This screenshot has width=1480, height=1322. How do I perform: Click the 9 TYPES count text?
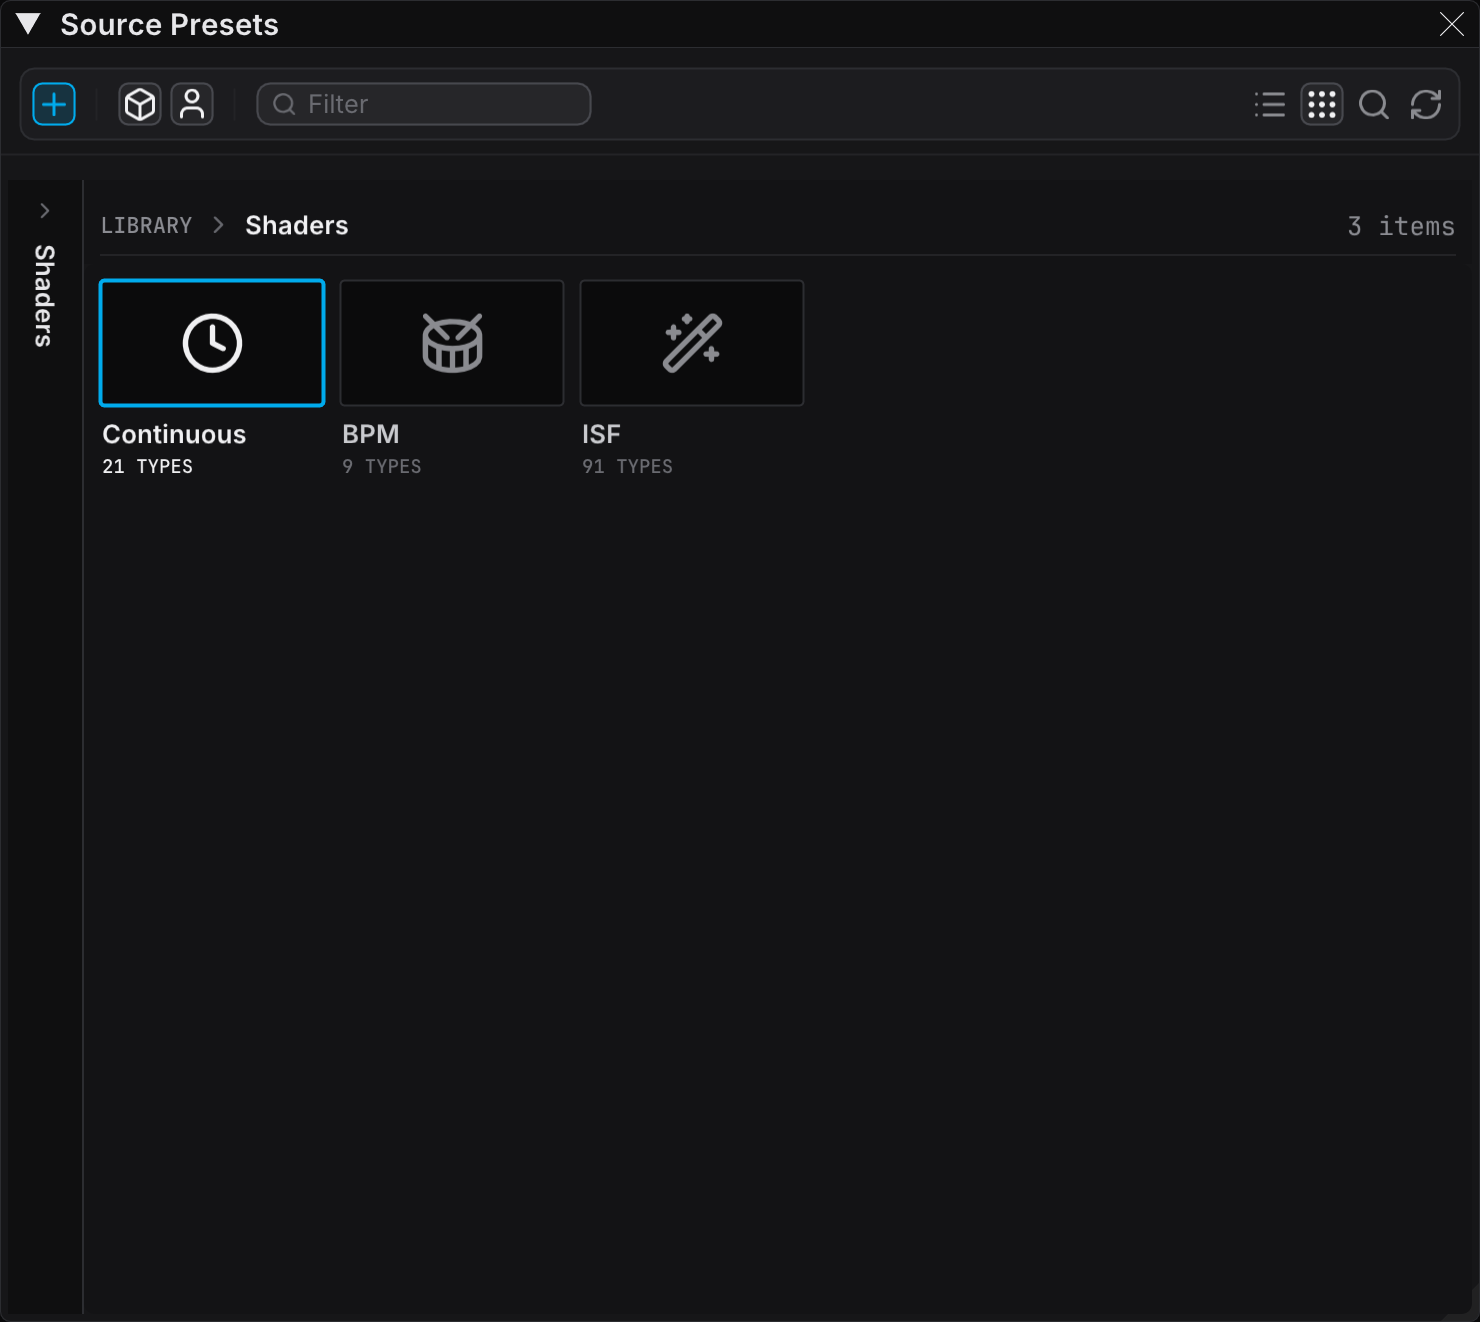click(382, 467)
